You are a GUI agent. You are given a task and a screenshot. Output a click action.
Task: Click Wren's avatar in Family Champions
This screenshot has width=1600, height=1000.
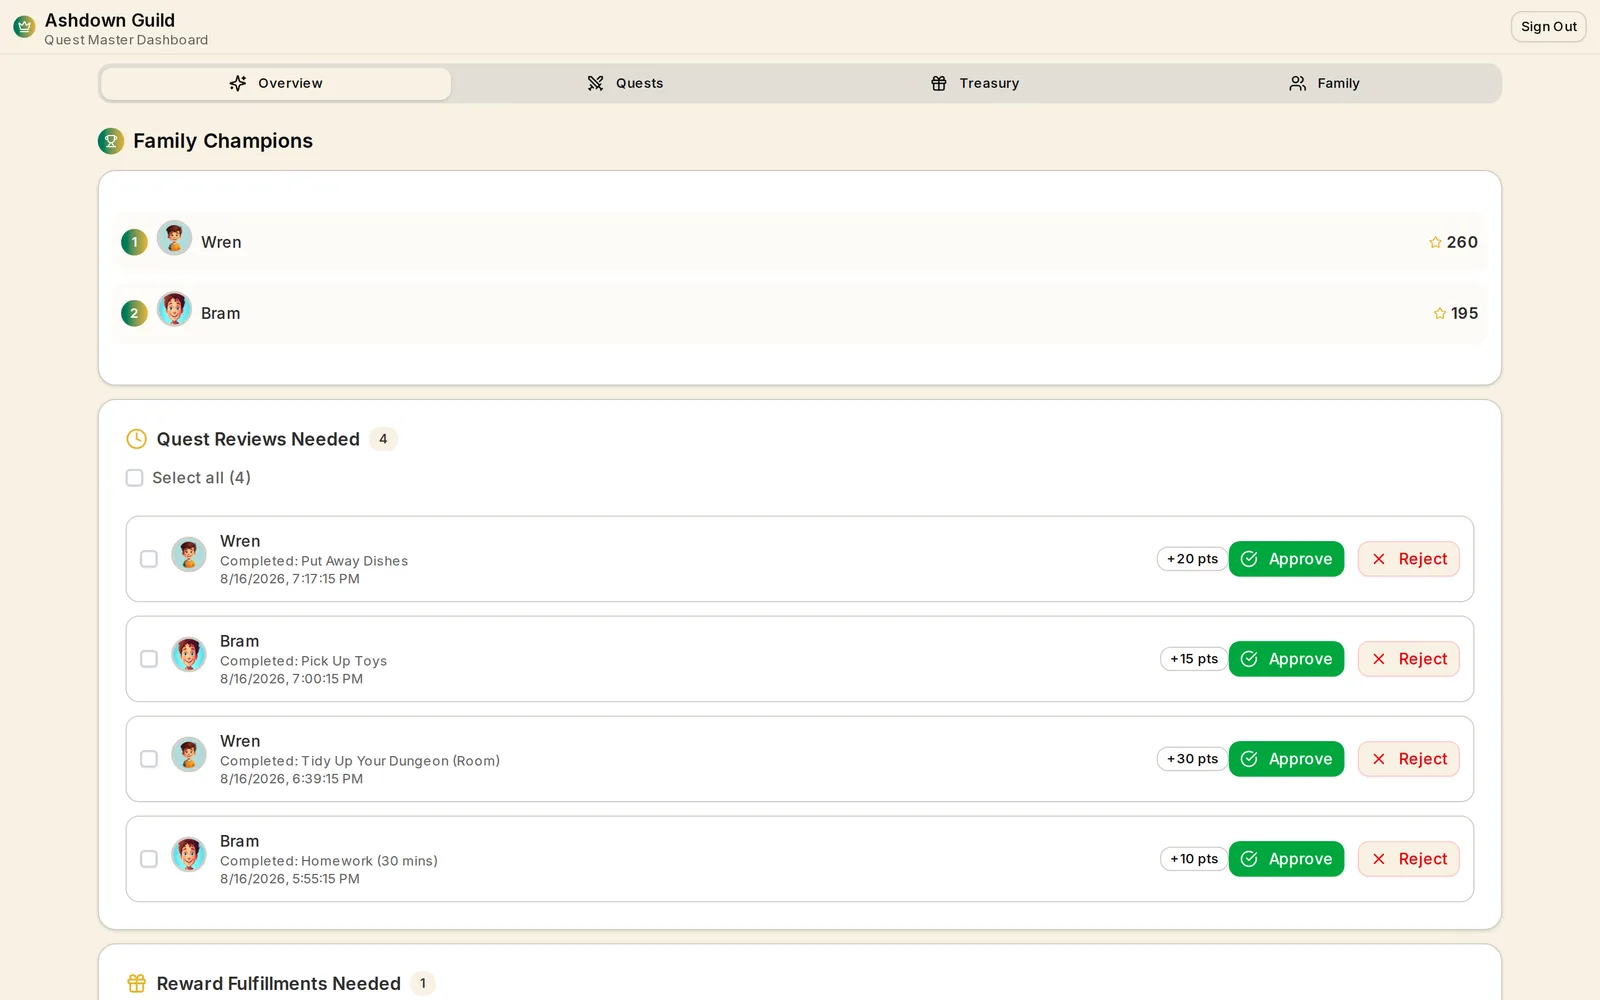pos(174,238)
